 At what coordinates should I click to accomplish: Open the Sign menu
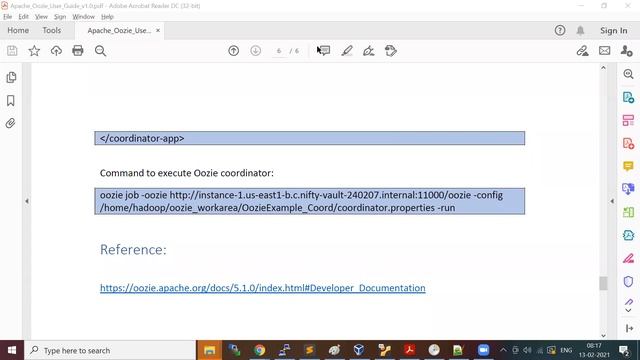(60, 17)
